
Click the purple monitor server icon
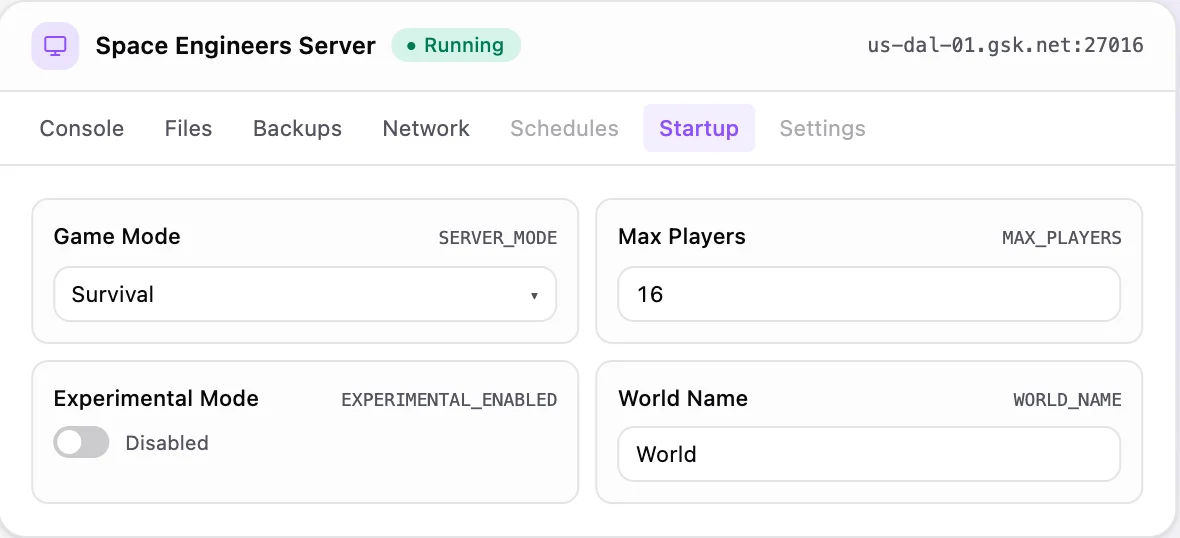coord(55,46)
